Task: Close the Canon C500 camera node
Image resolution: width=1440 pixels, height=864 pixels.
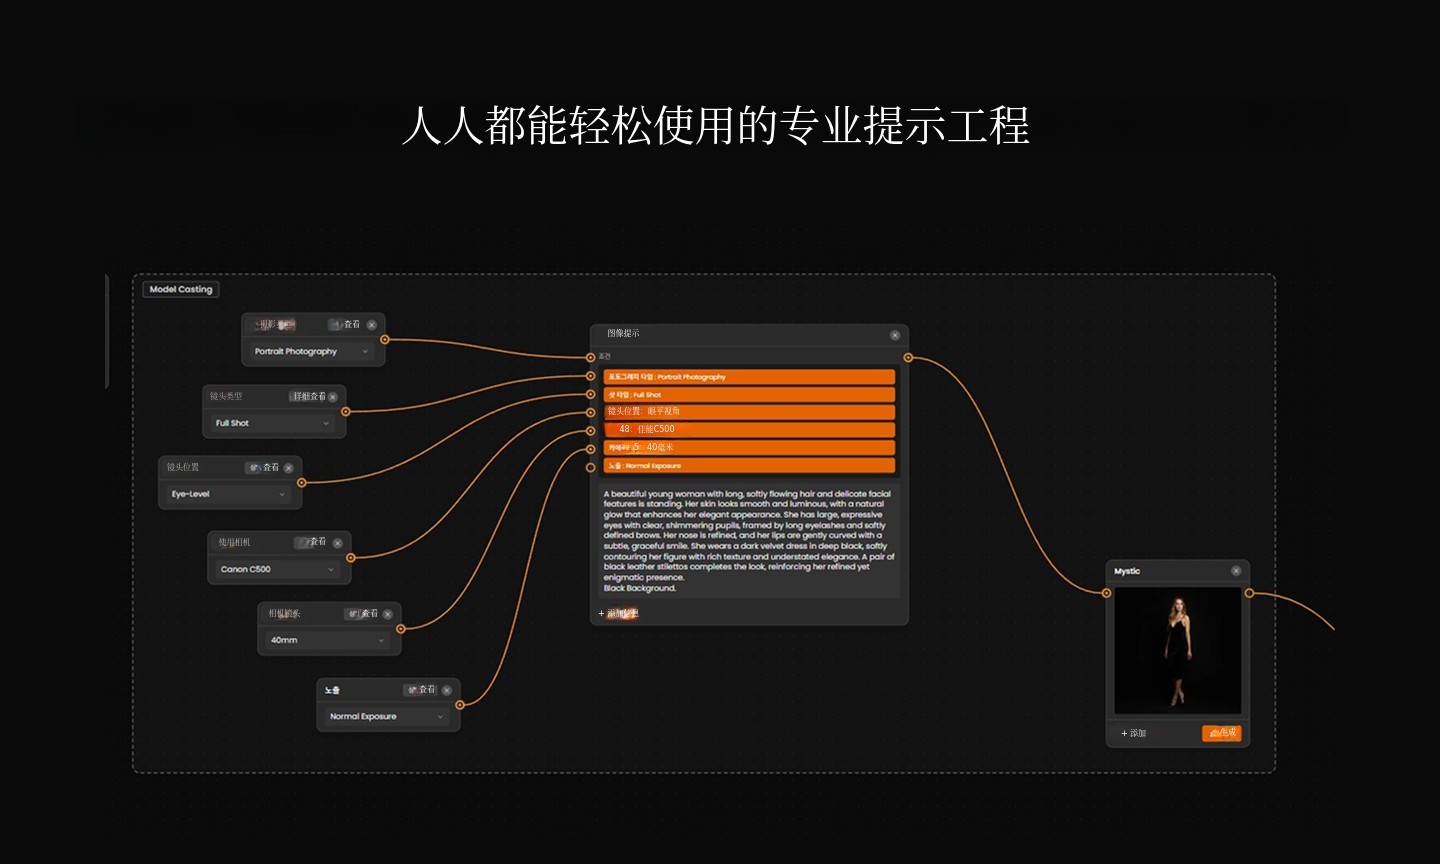Action: [x=338, y=543]
